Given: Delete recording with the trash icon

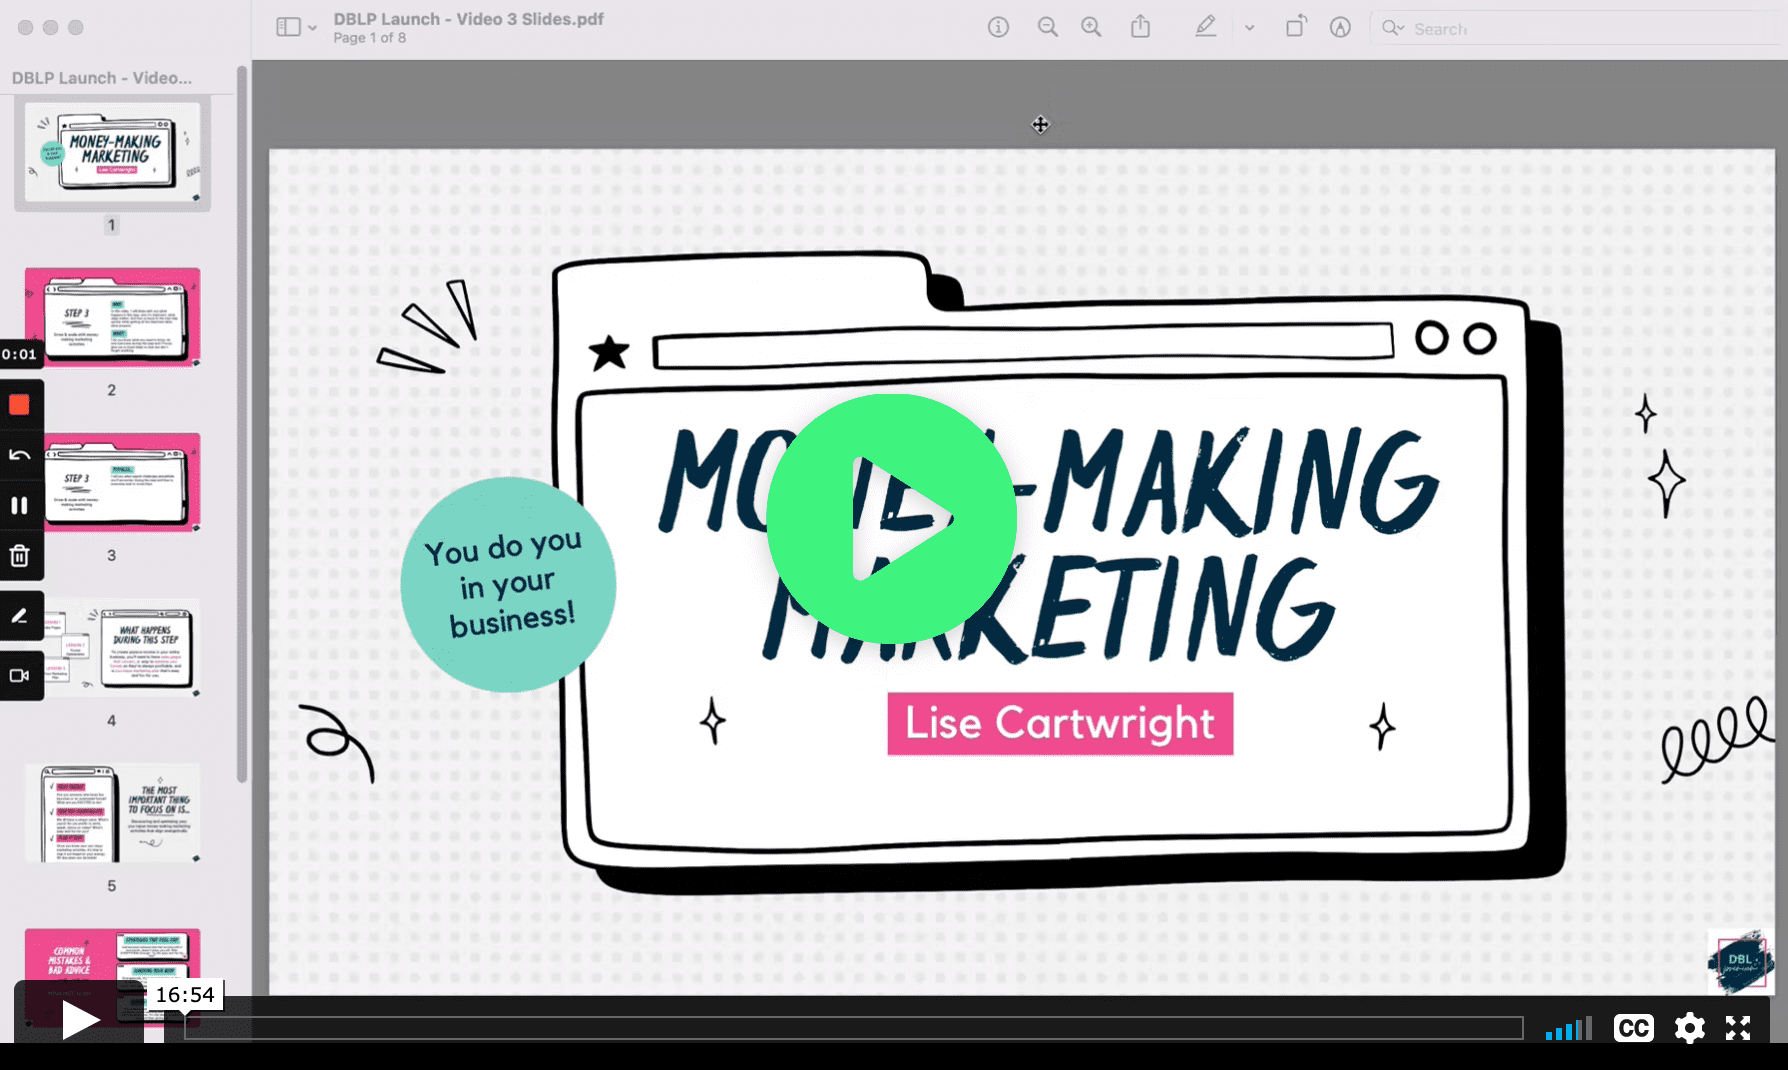Looking at the screenshot, I should (20, 556).
